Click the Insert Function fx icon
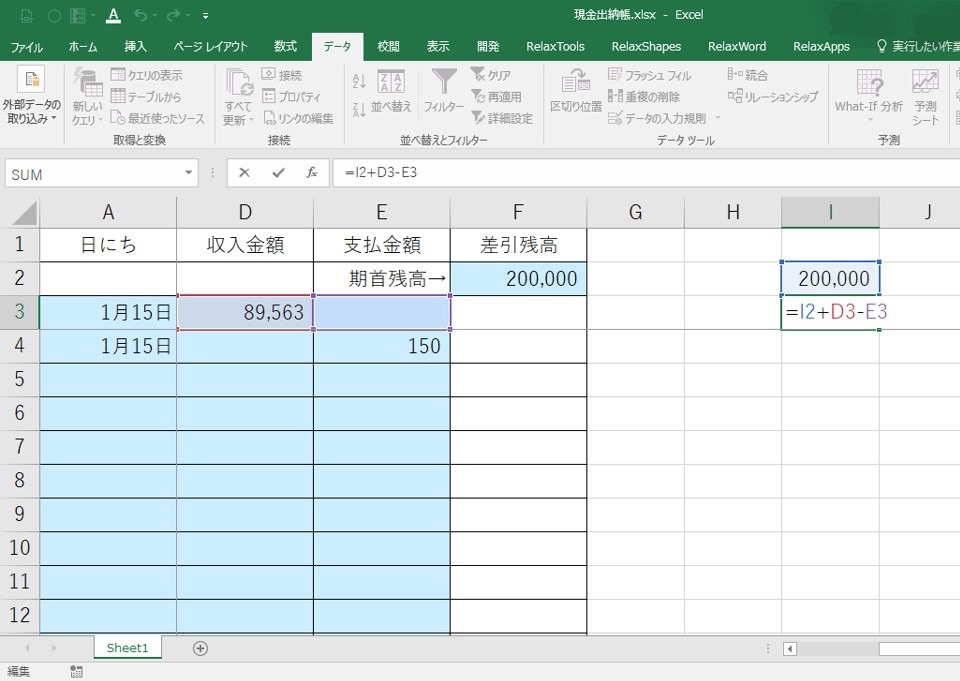Viewport: 960px width, 681px height. (x=310, y=173)
